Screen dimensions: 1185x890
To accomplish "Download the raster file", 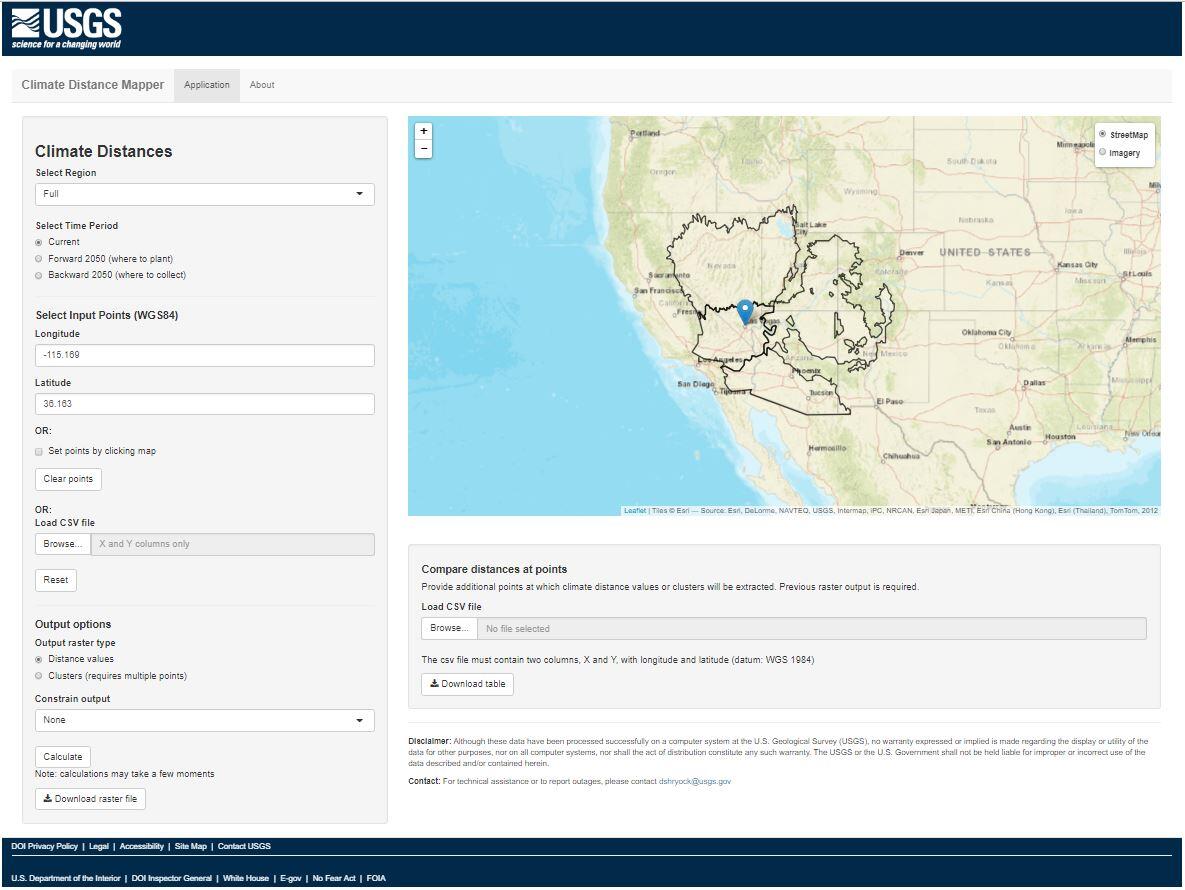I will [x=90, y=799].
